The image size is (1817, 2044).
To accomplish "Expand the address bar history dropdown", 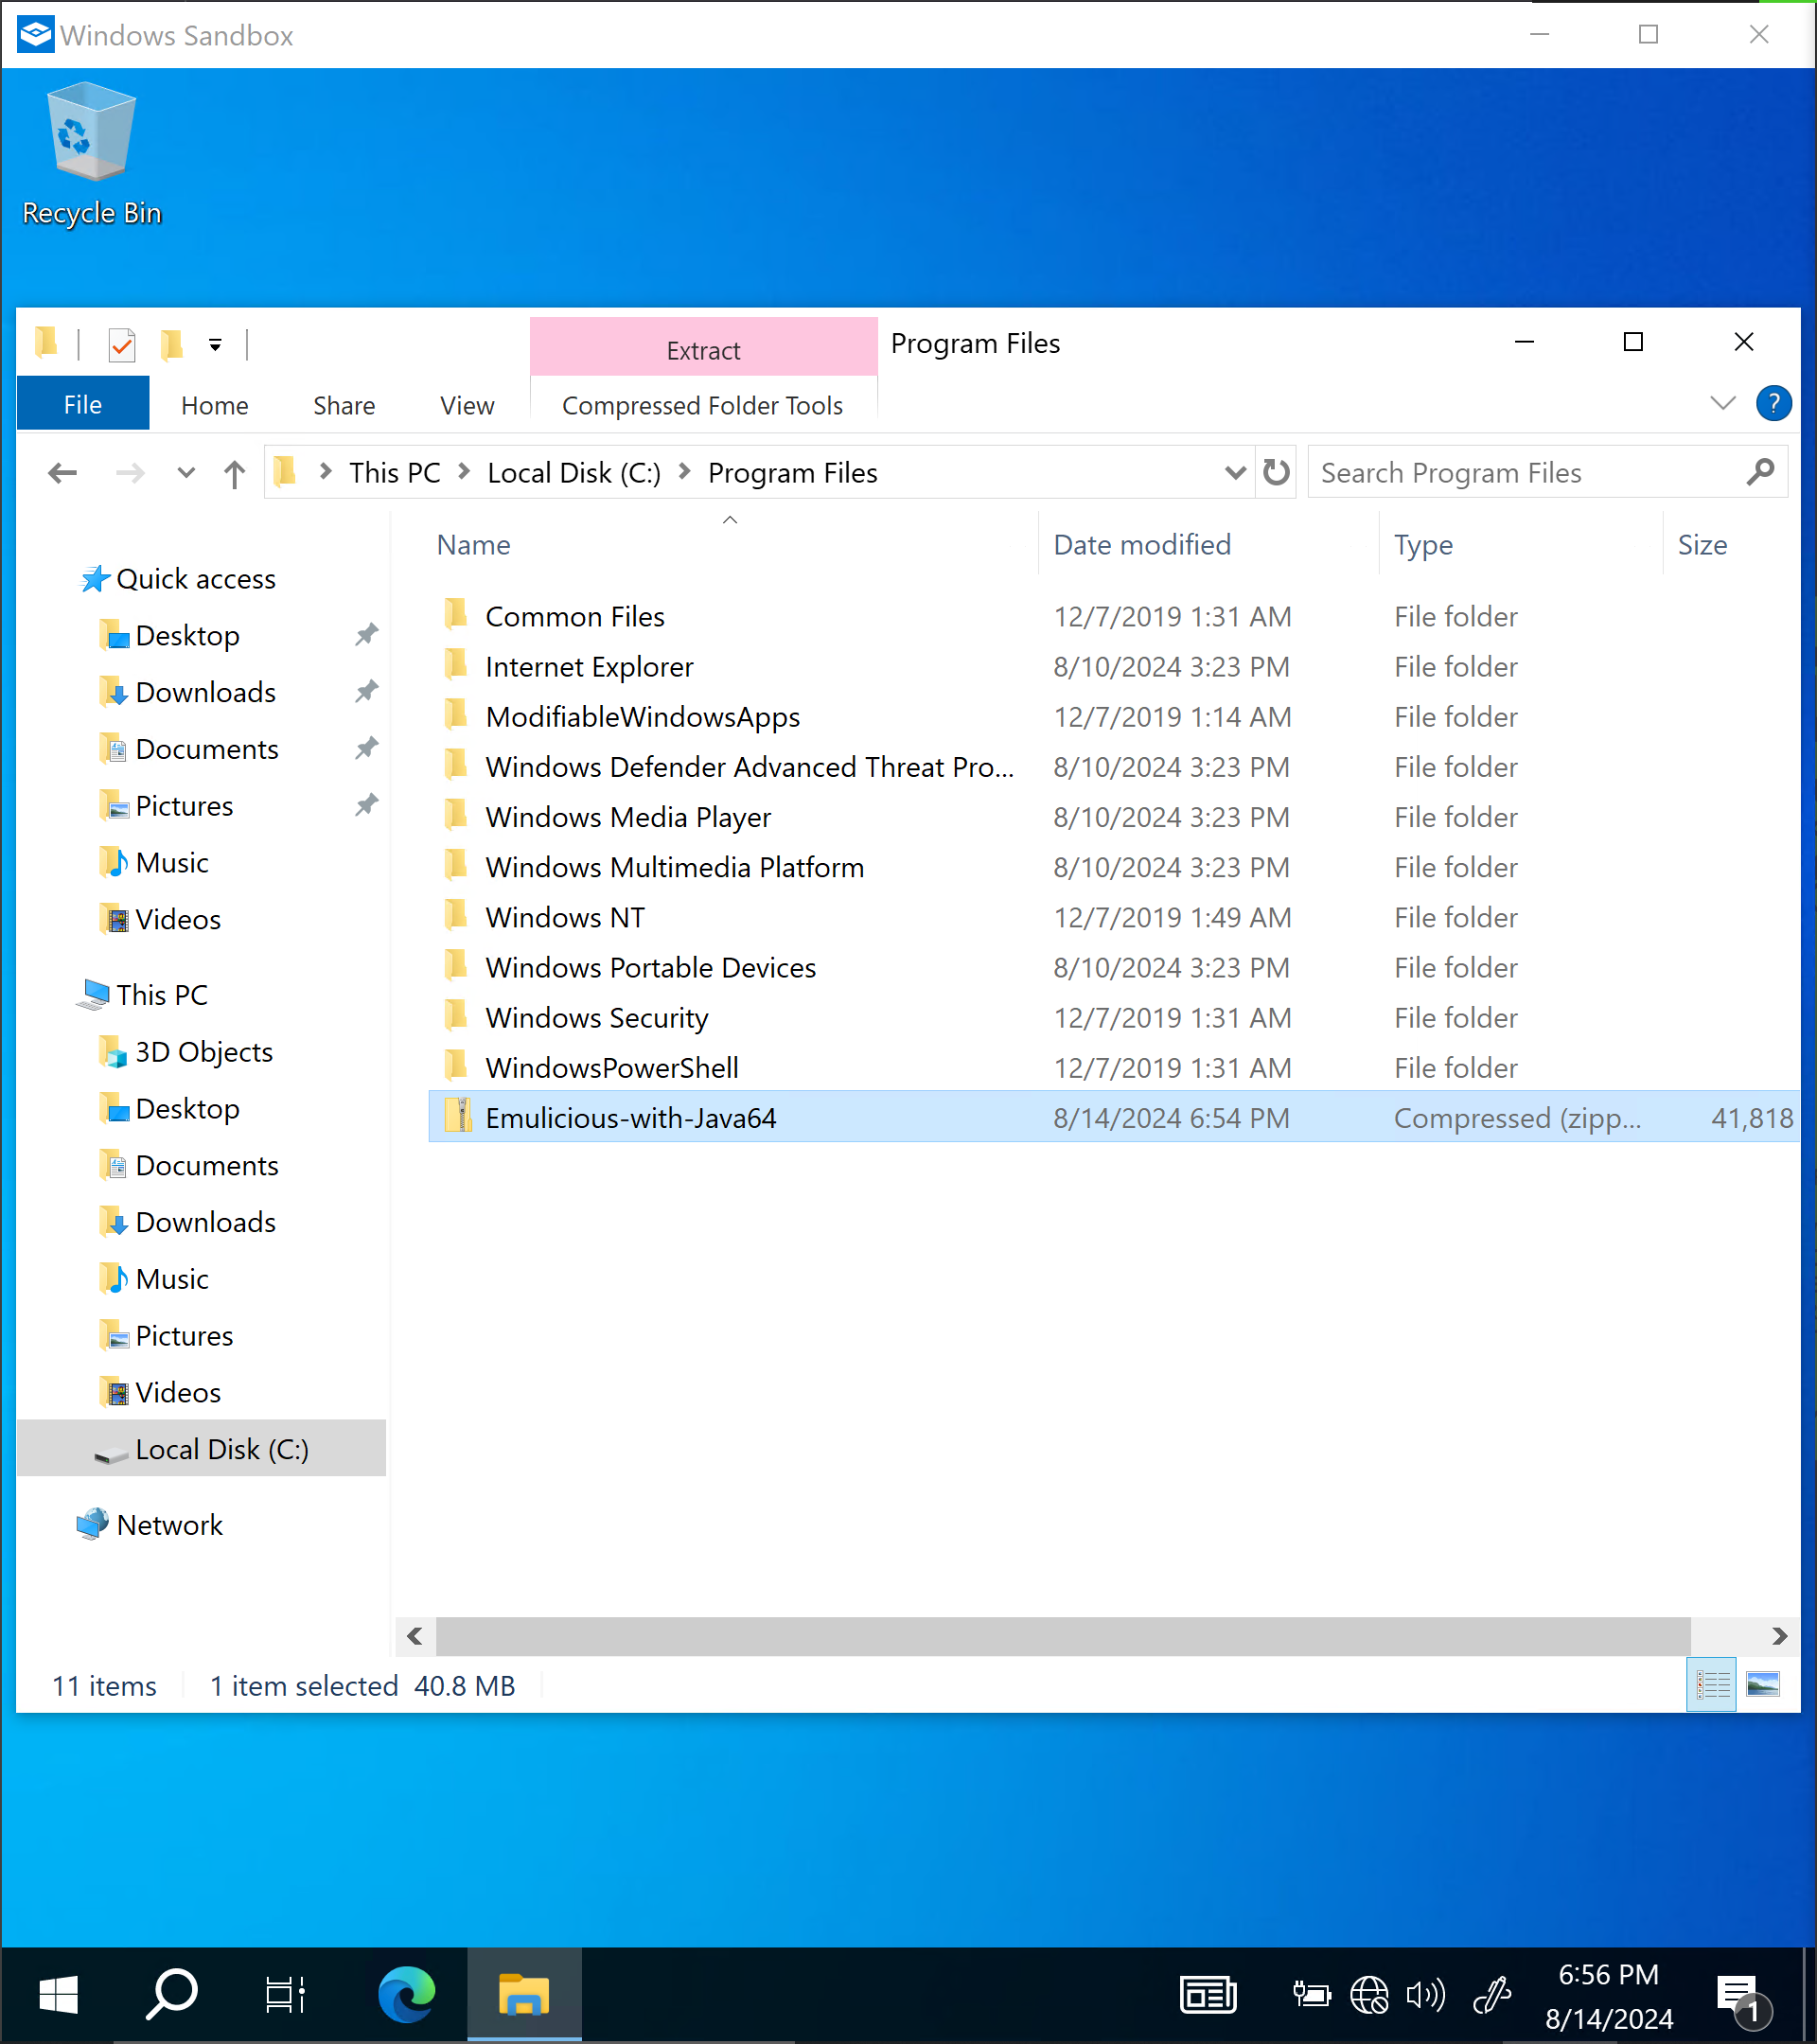I will pos(1235,473).
